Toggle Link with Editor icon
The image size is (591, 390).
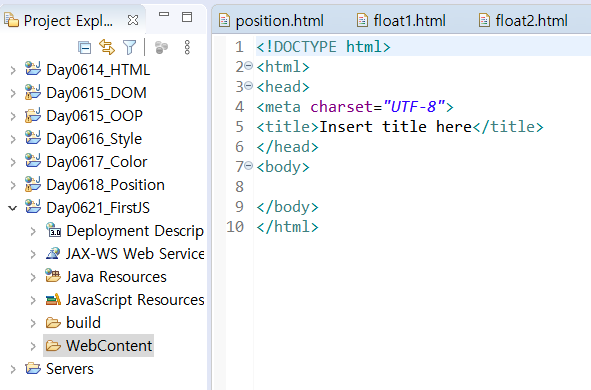click(107, 47)
